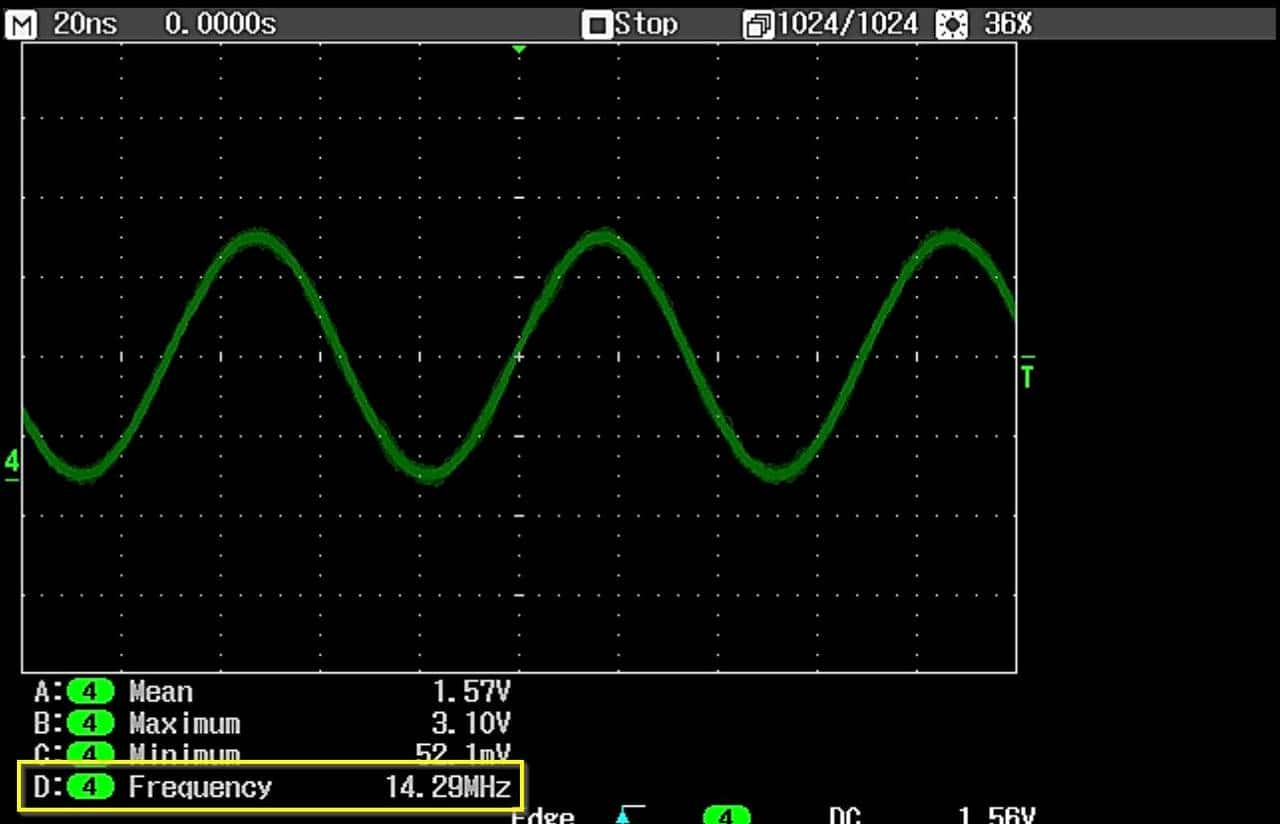Viewport: 1280px width, 824px height.
Task: Select the Mean measurement row
Action: 272,692
